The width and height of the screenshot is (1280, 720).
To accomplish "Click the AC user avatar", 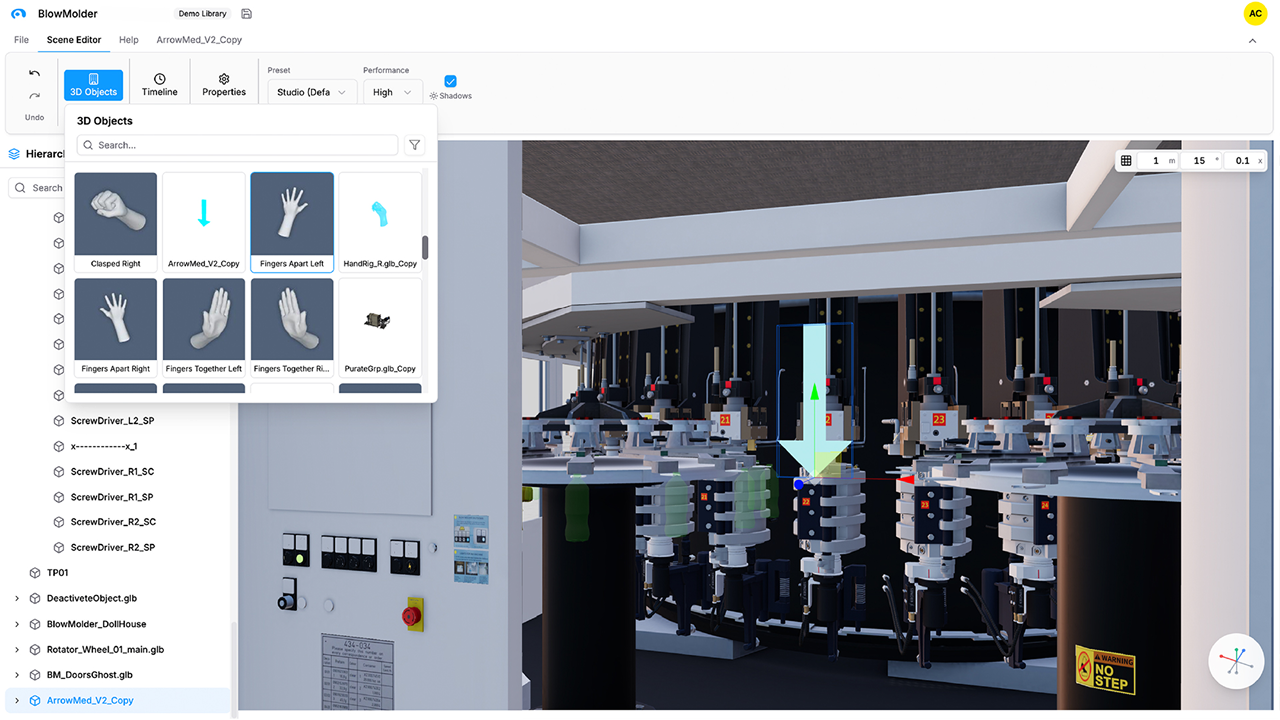I will tap(1255, 14).
